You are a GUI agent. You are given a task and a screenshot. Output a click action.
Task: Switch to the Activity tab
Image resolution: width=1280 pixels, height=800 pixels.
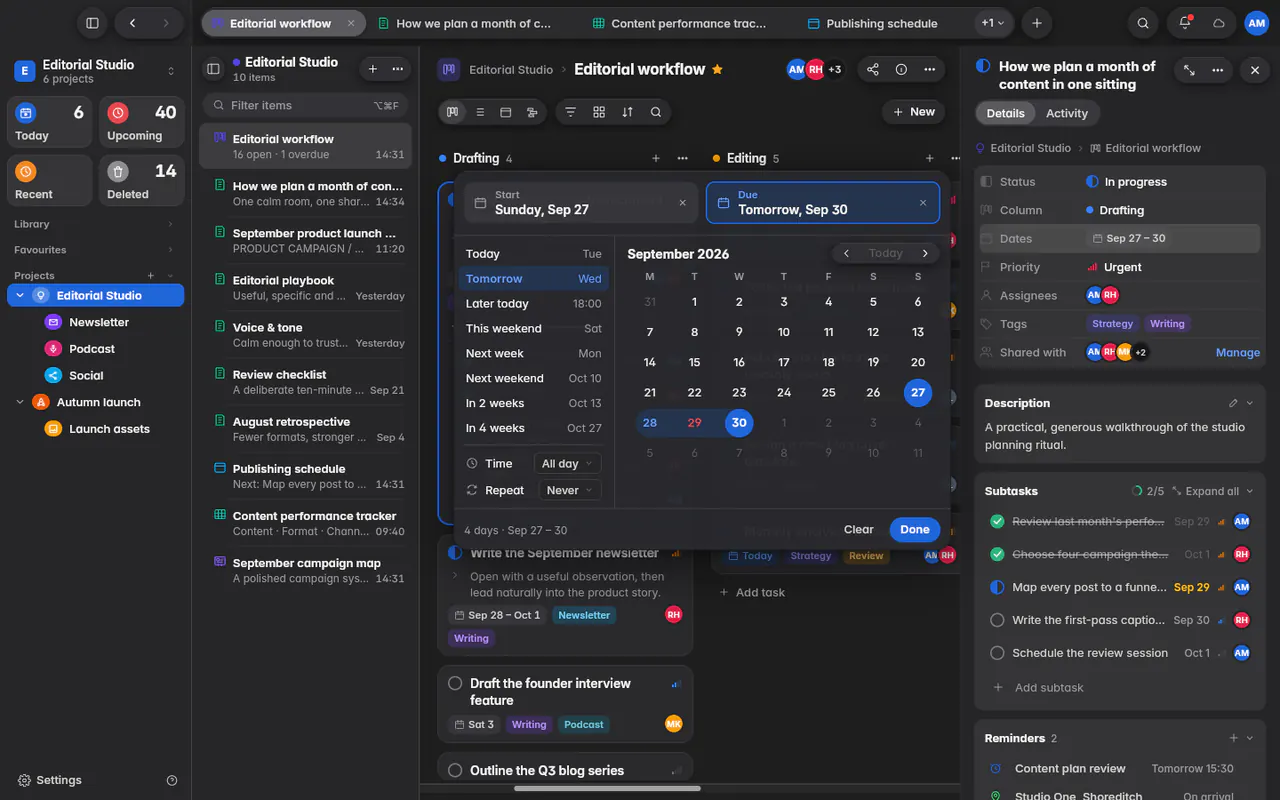[1067, 113]
